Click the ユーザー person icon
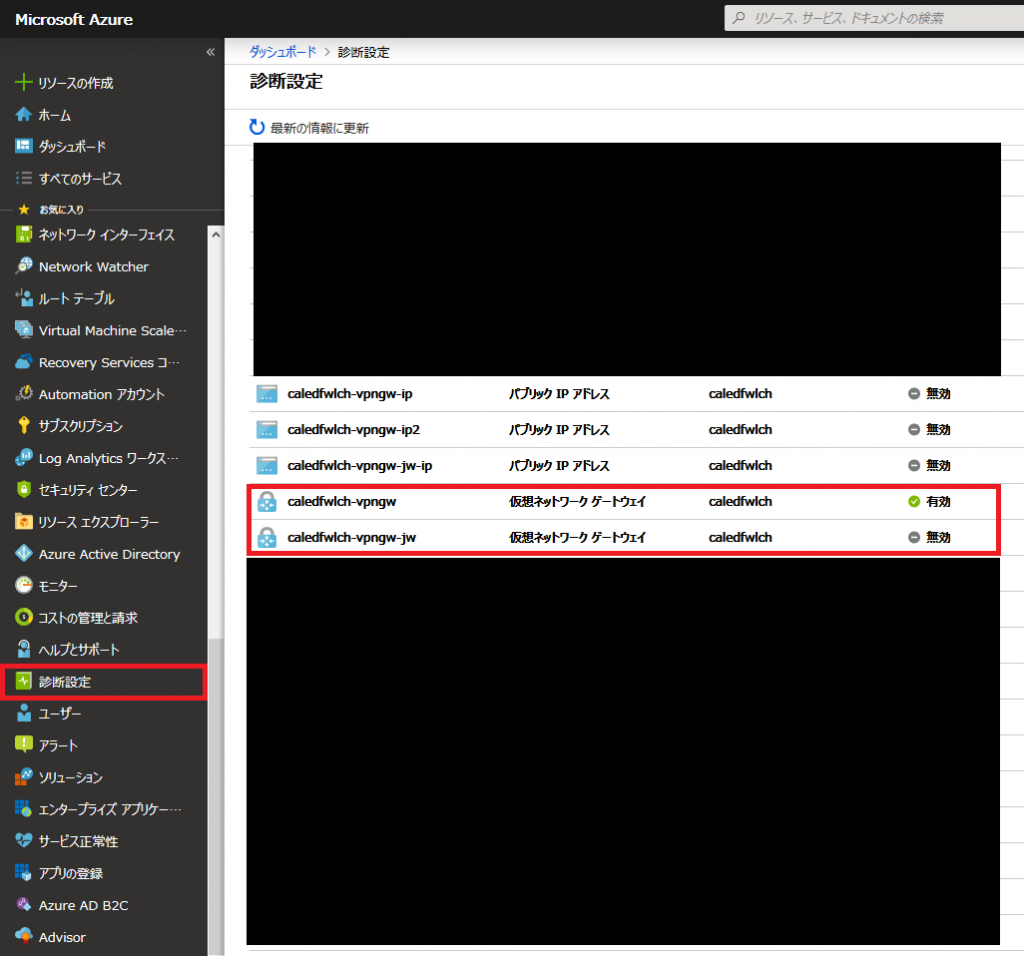This screenshot has height=956, width=1024. click(x=24, y=713)
